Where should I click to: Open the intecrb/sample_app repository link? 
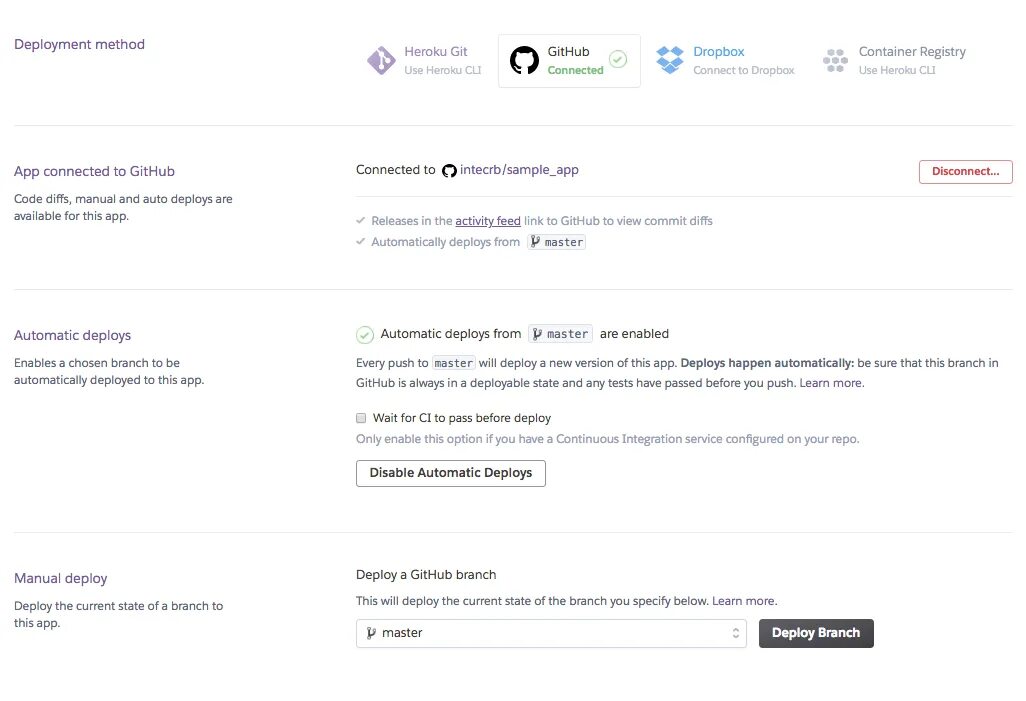[x=519, y=170]
